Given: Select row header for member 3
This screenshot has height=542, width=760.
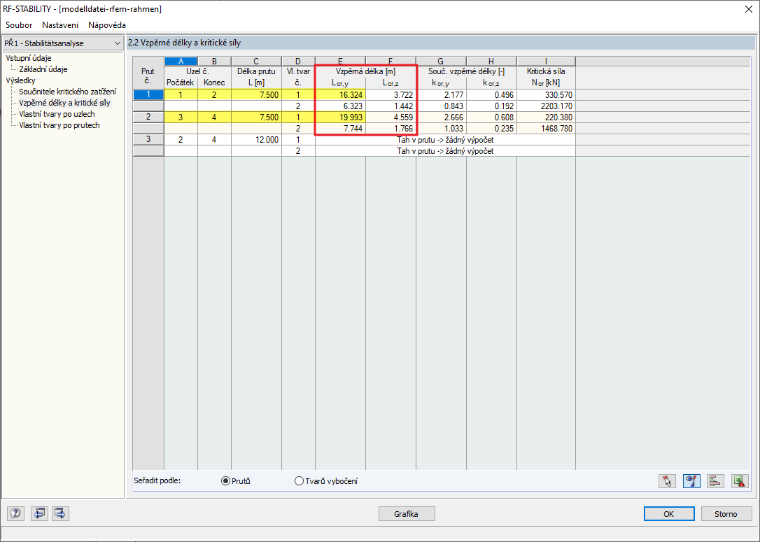Looking at the screenshot, I should coord(148,140).
